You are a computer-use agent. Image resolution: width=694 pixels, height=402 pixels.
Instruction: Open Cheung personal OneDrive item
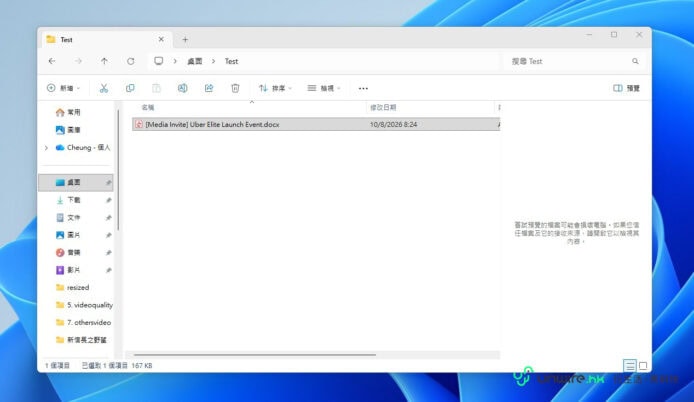point(83,147)
